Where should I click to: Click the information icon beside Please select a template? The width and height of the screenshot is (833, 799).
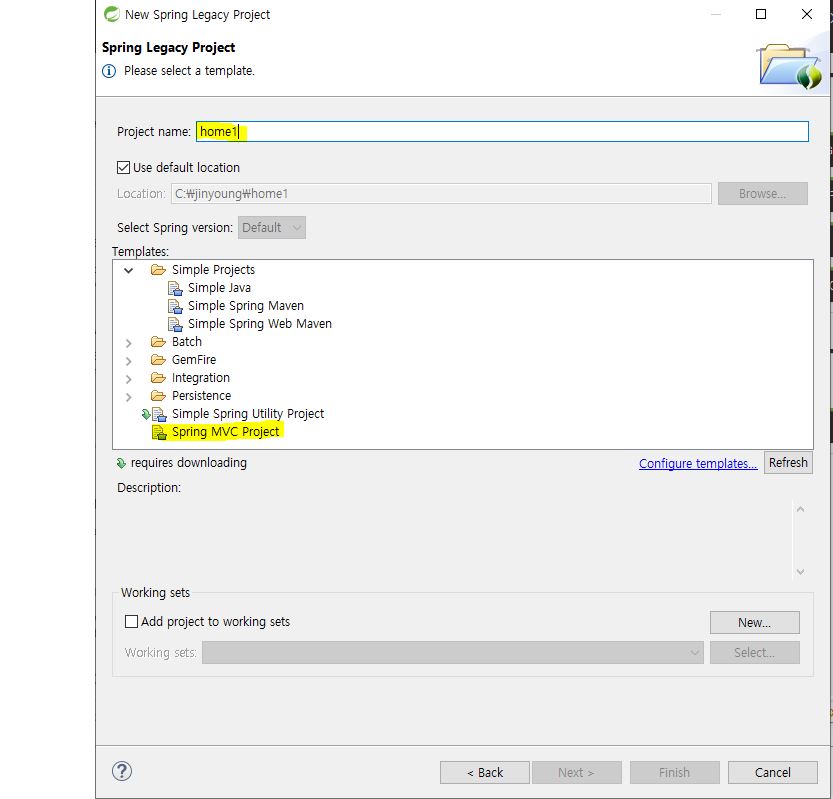[x=109, y=71]
